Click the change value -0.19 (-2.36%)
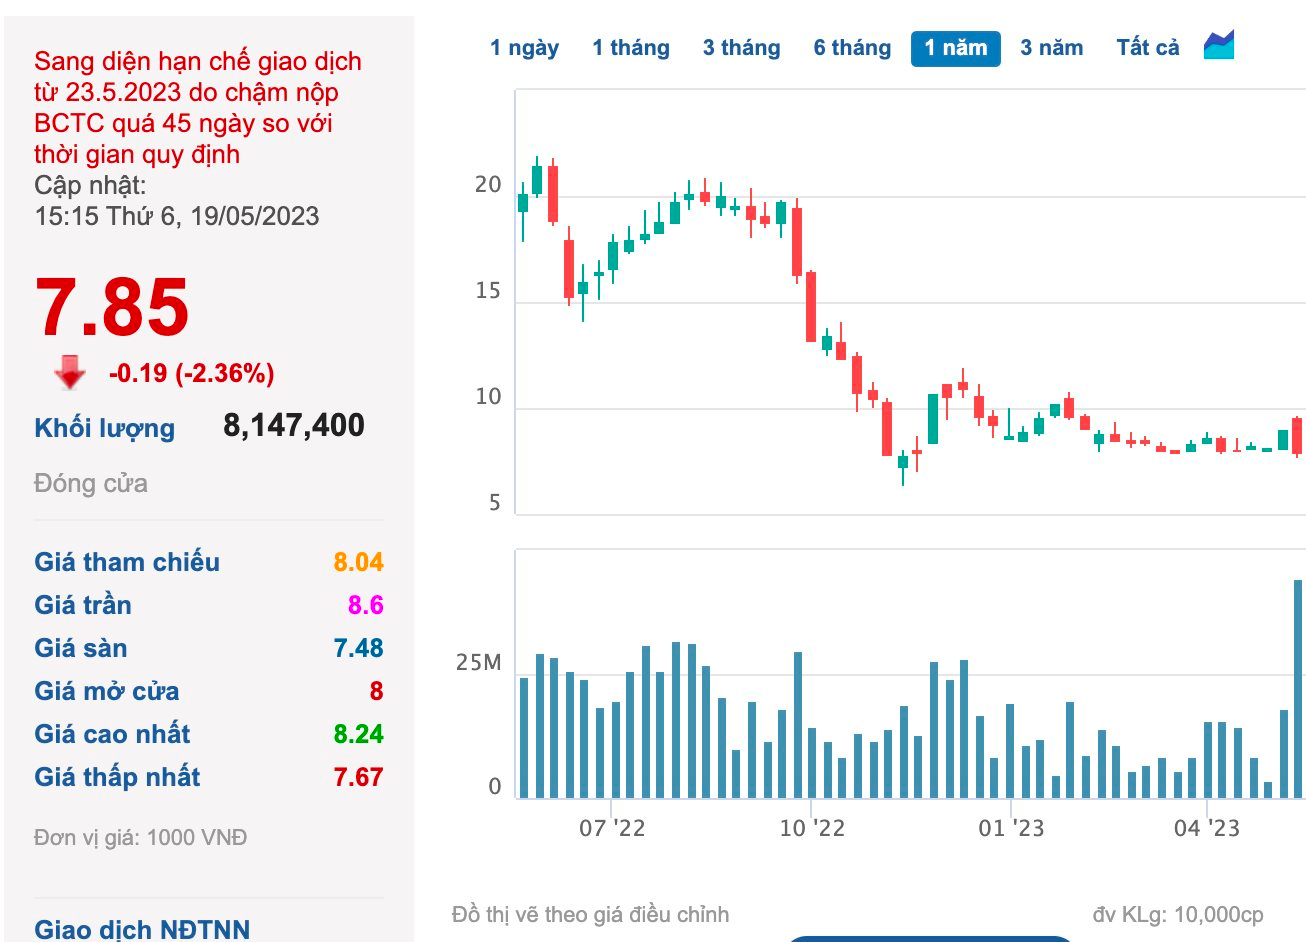Screen dimensions: 1306x942 tap(191, 373)
